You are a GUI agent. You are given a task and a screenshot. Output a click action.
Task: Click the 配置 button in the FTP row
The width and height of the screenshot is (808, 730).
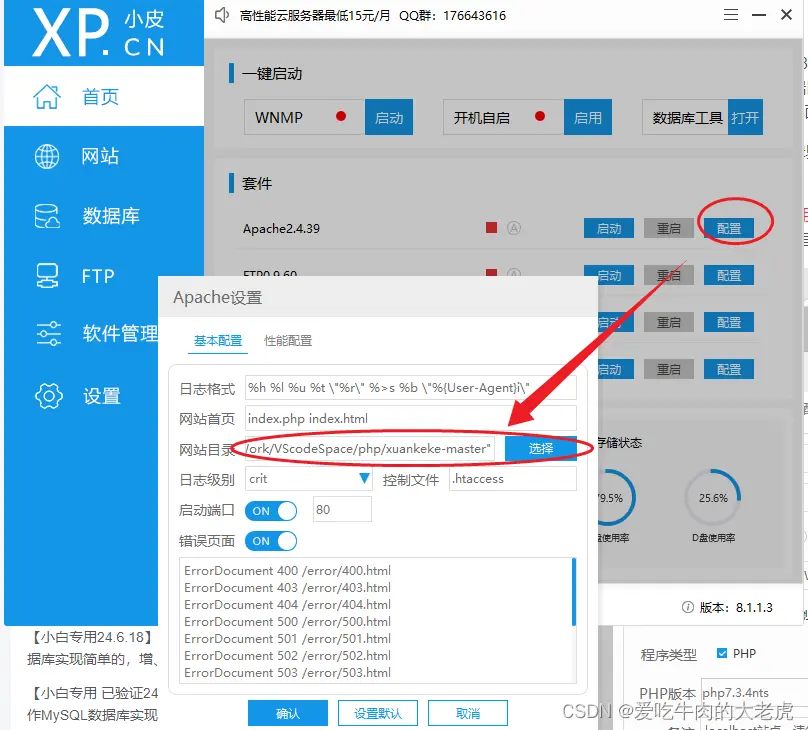click(x=729, y=275)
